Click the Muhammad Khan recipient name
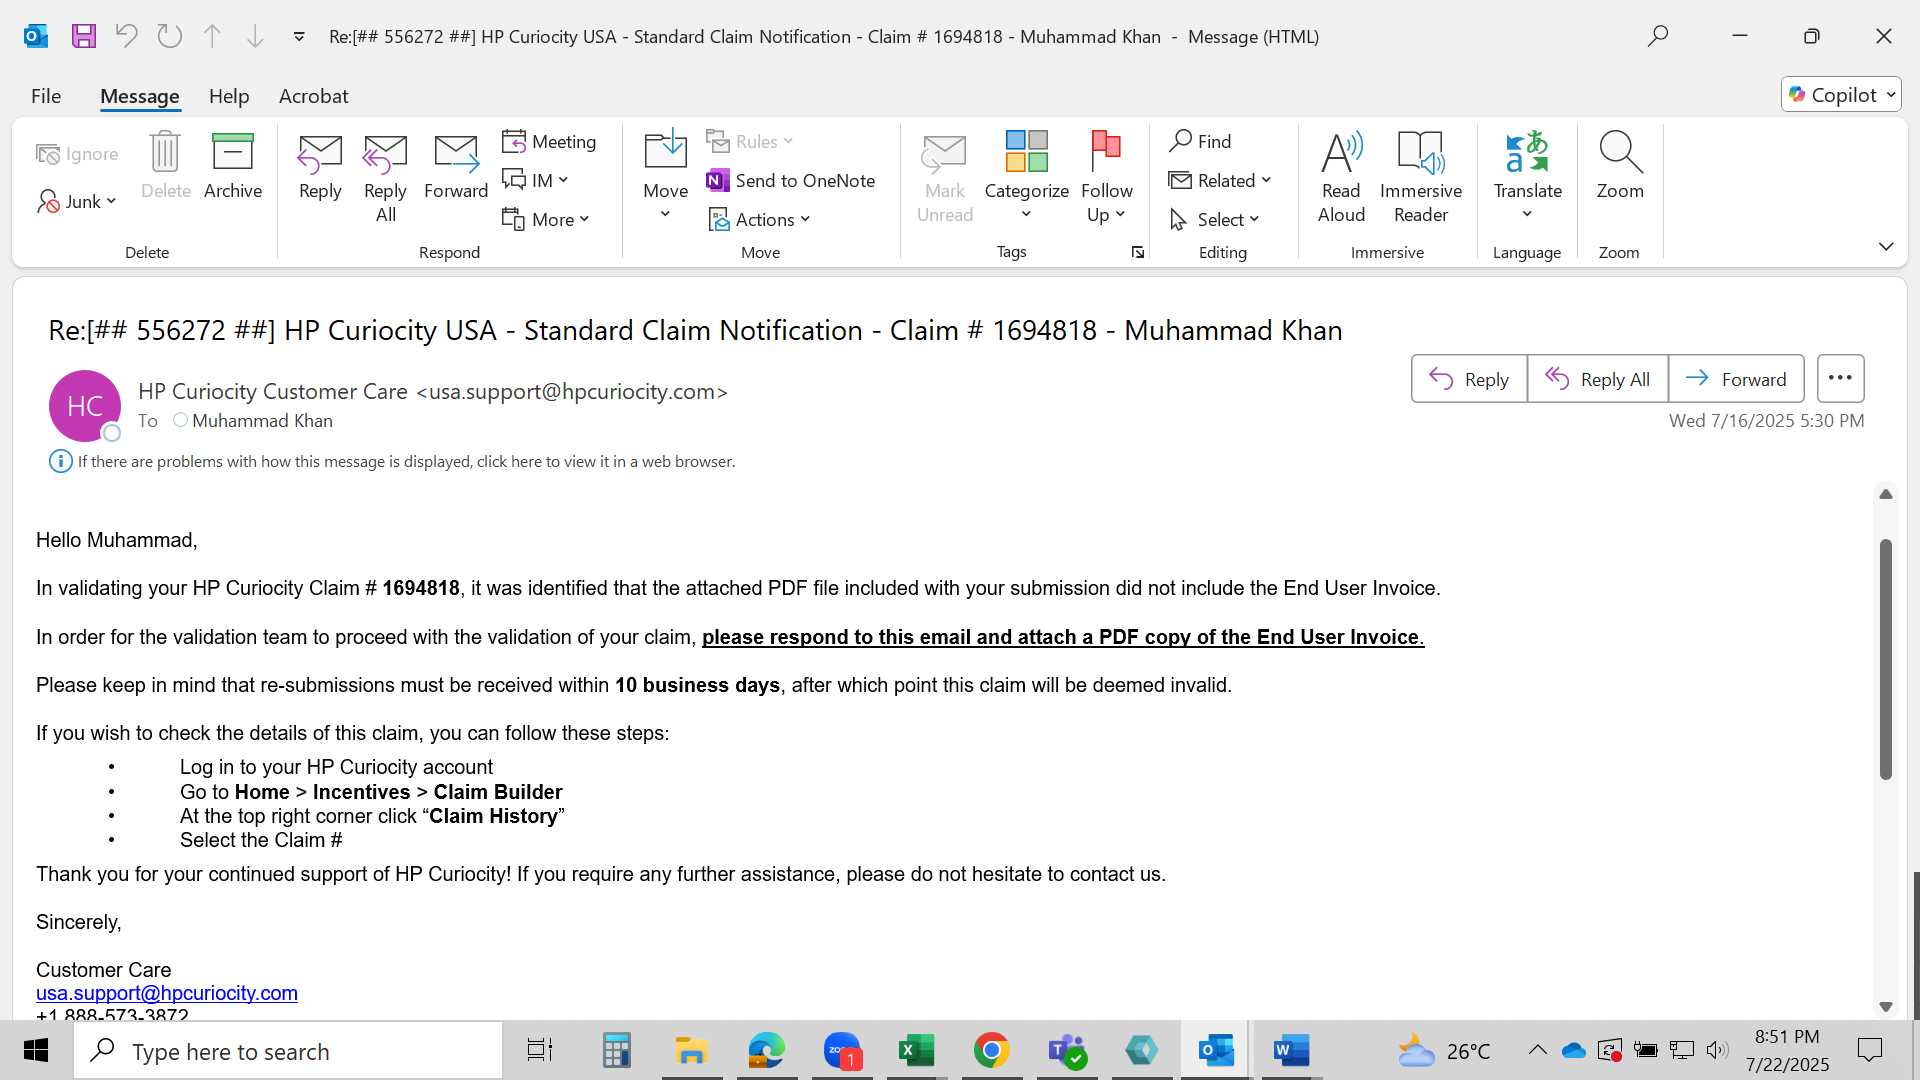 click(262, 421)
